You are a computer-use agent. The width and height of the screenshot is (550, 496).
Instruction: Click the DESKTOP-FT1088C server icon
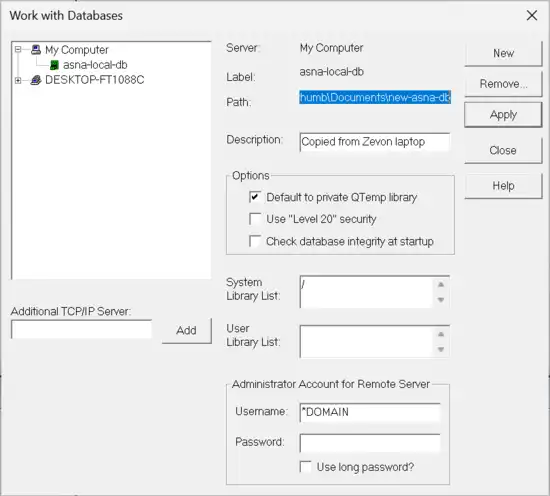click(36, 80)
